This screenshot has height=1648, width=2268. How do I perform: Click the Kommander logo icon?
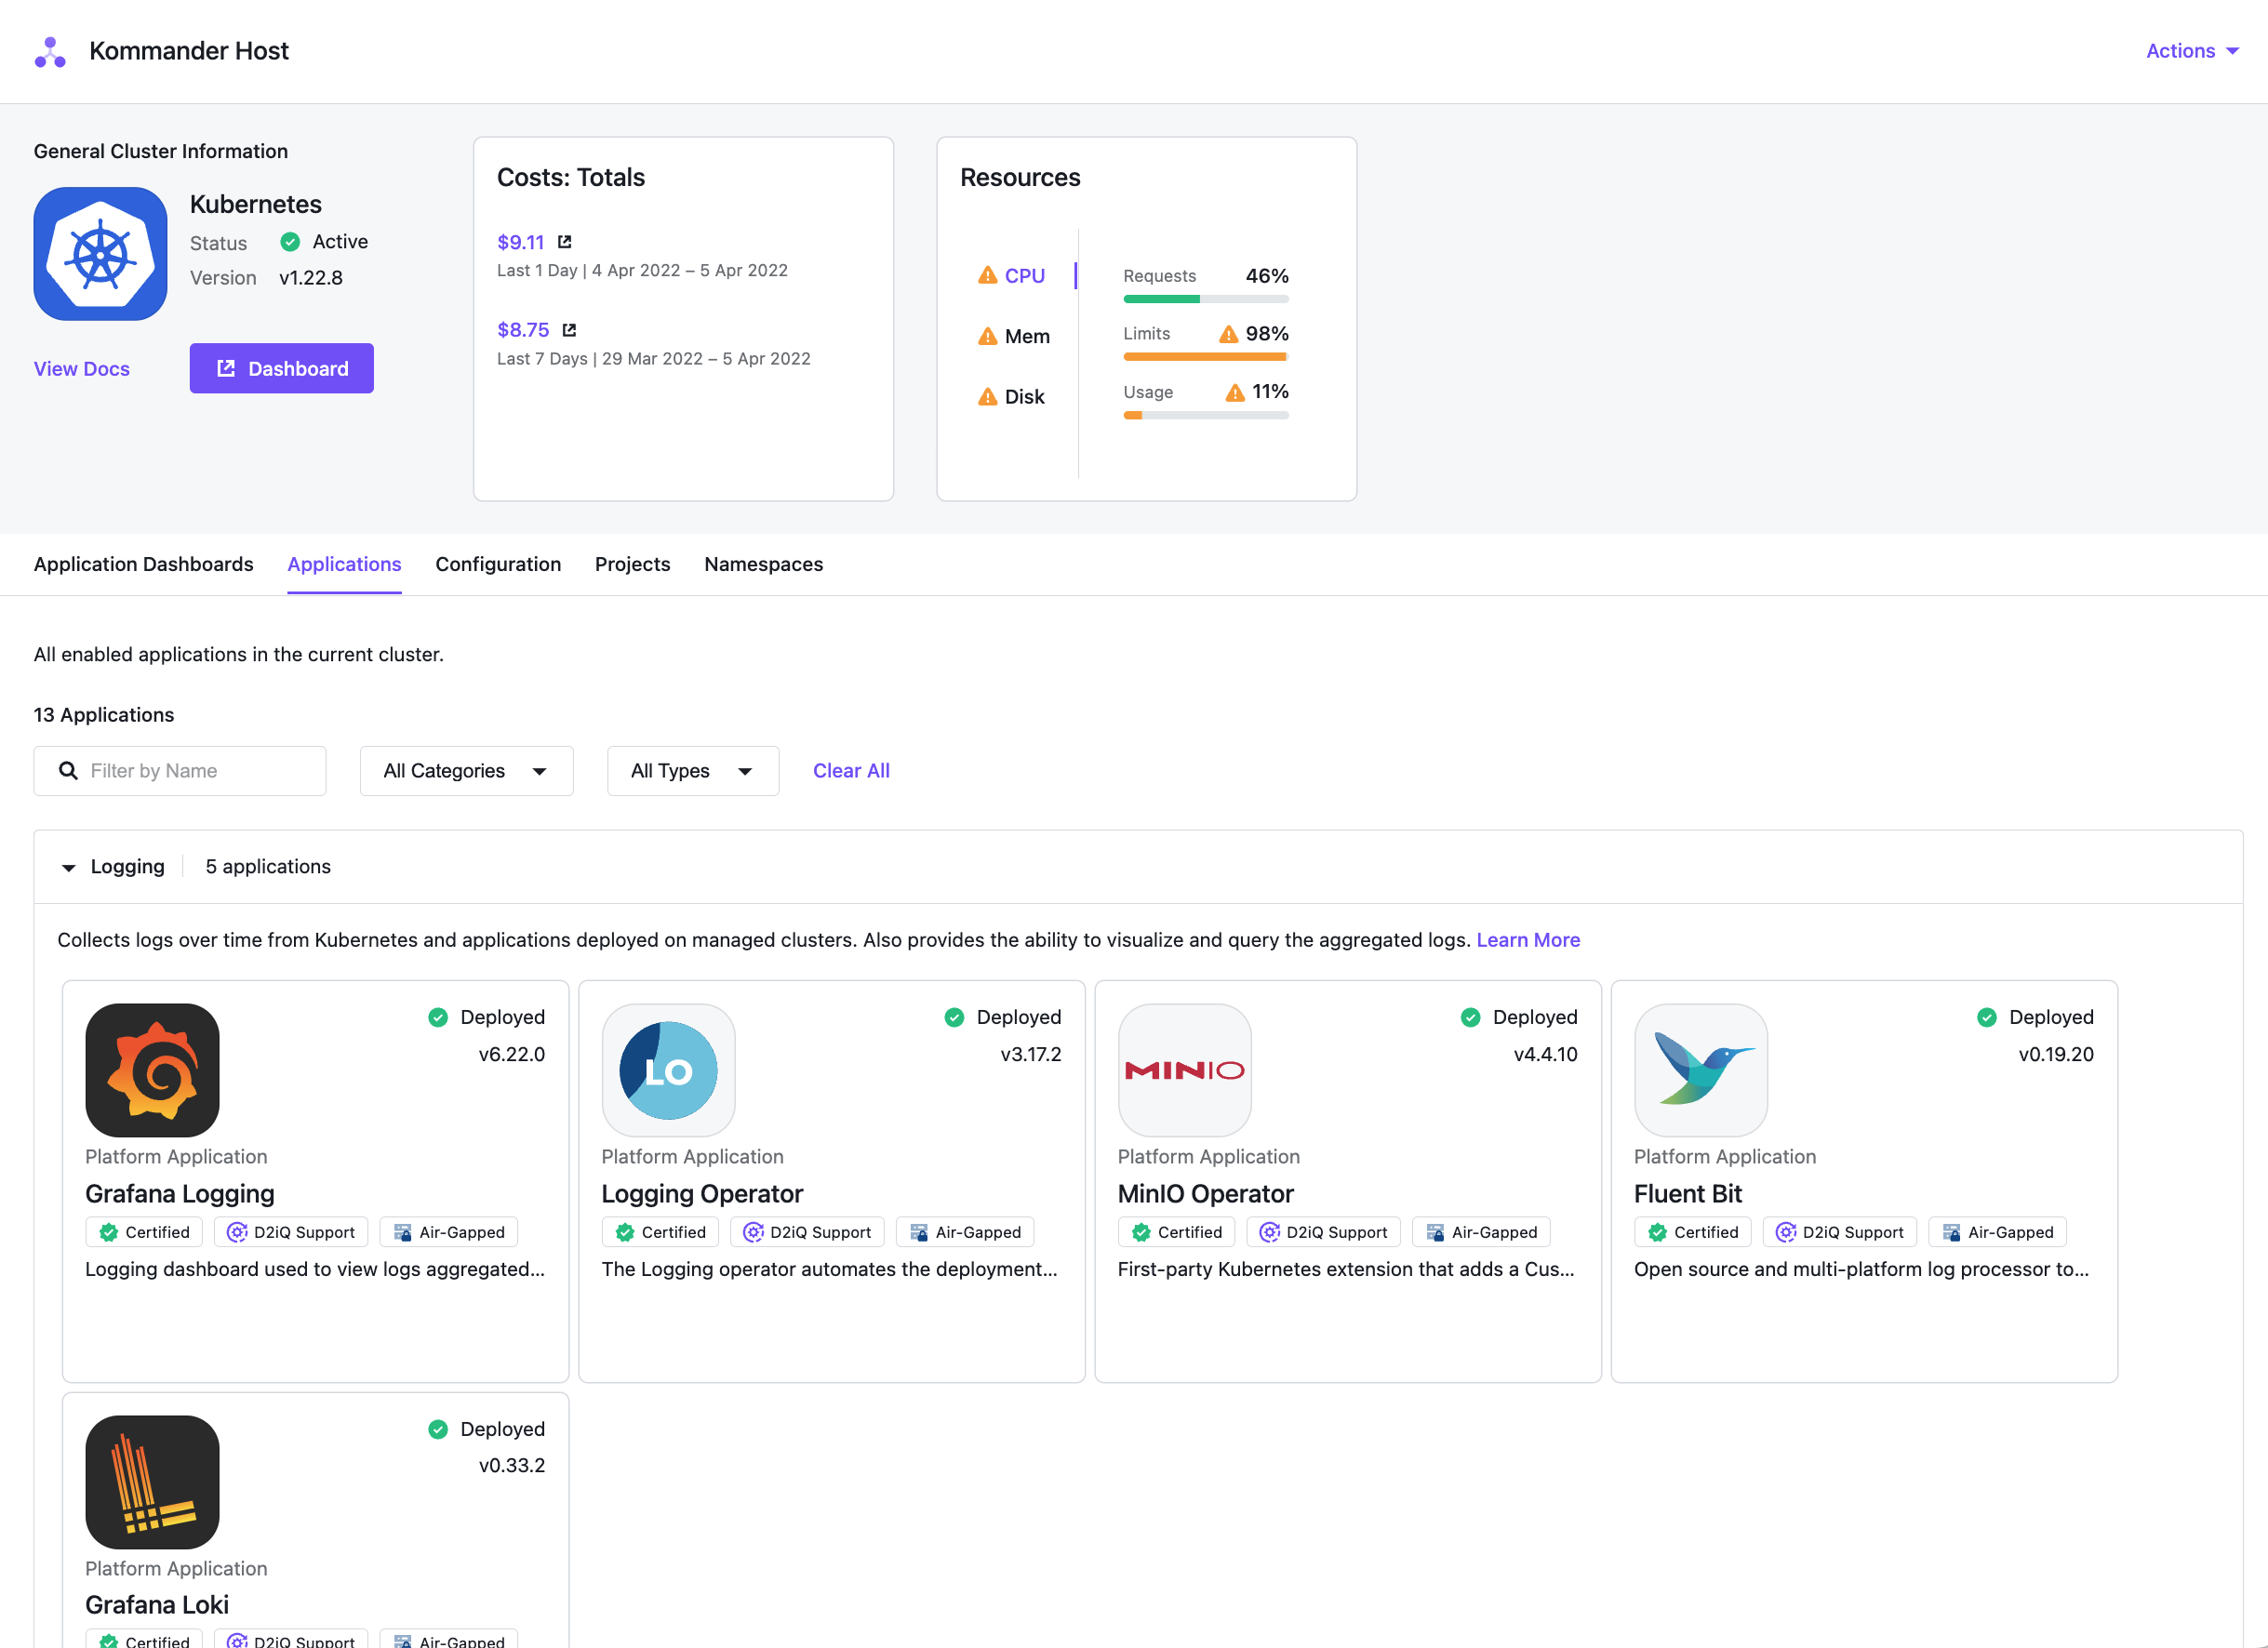click(x=50, y=52)
